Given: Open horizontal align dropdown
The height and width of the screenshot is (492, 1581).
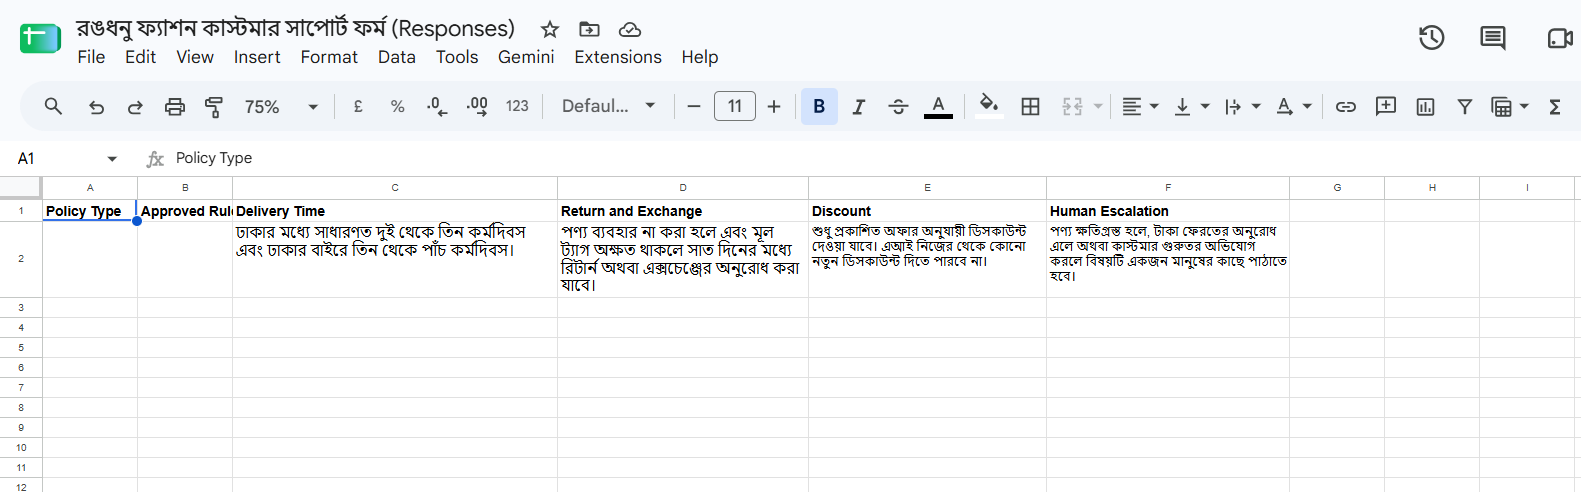Looking at the screenshot, I should click(1139, 106).
